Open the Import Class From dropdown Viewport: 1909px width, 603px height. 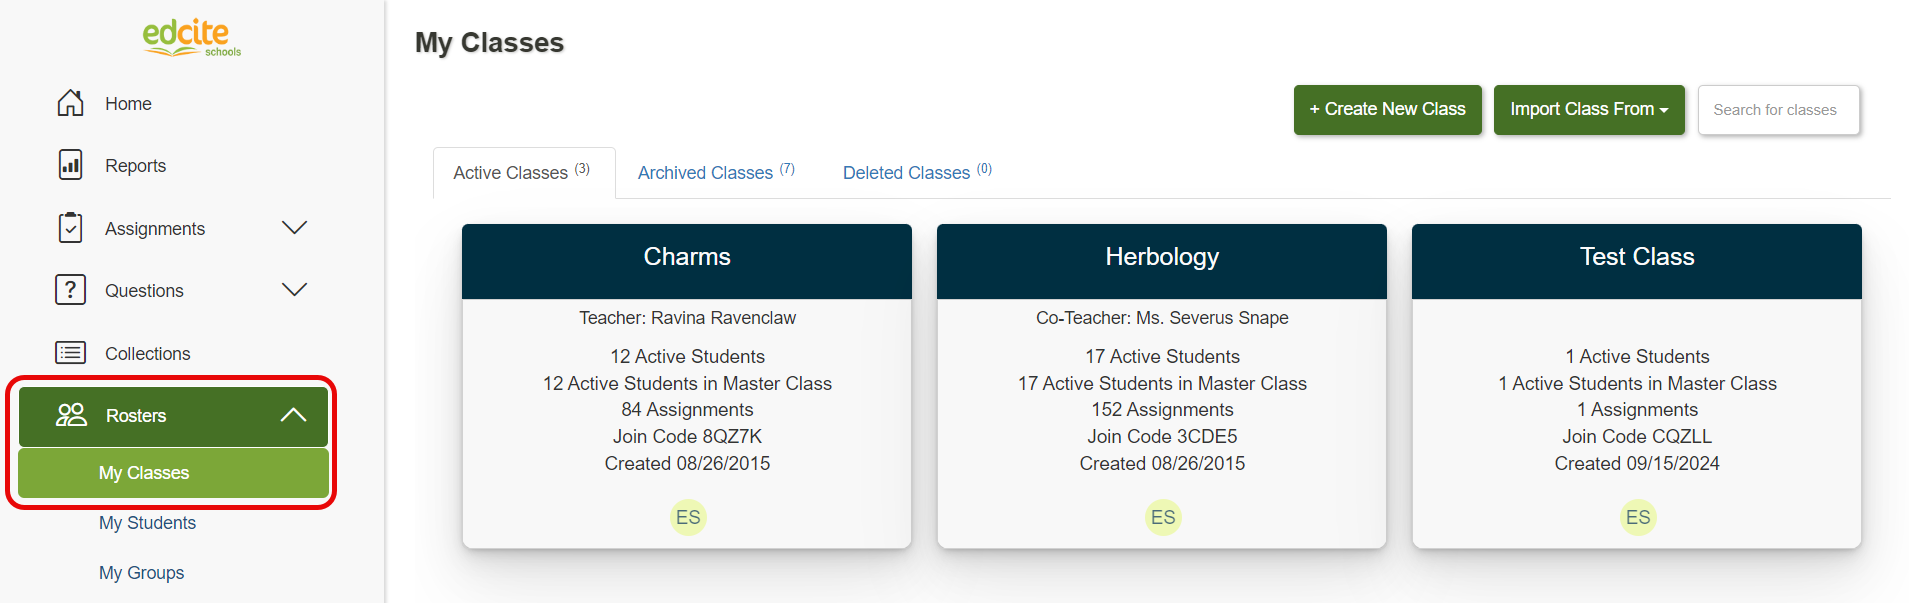[1588, 109]
